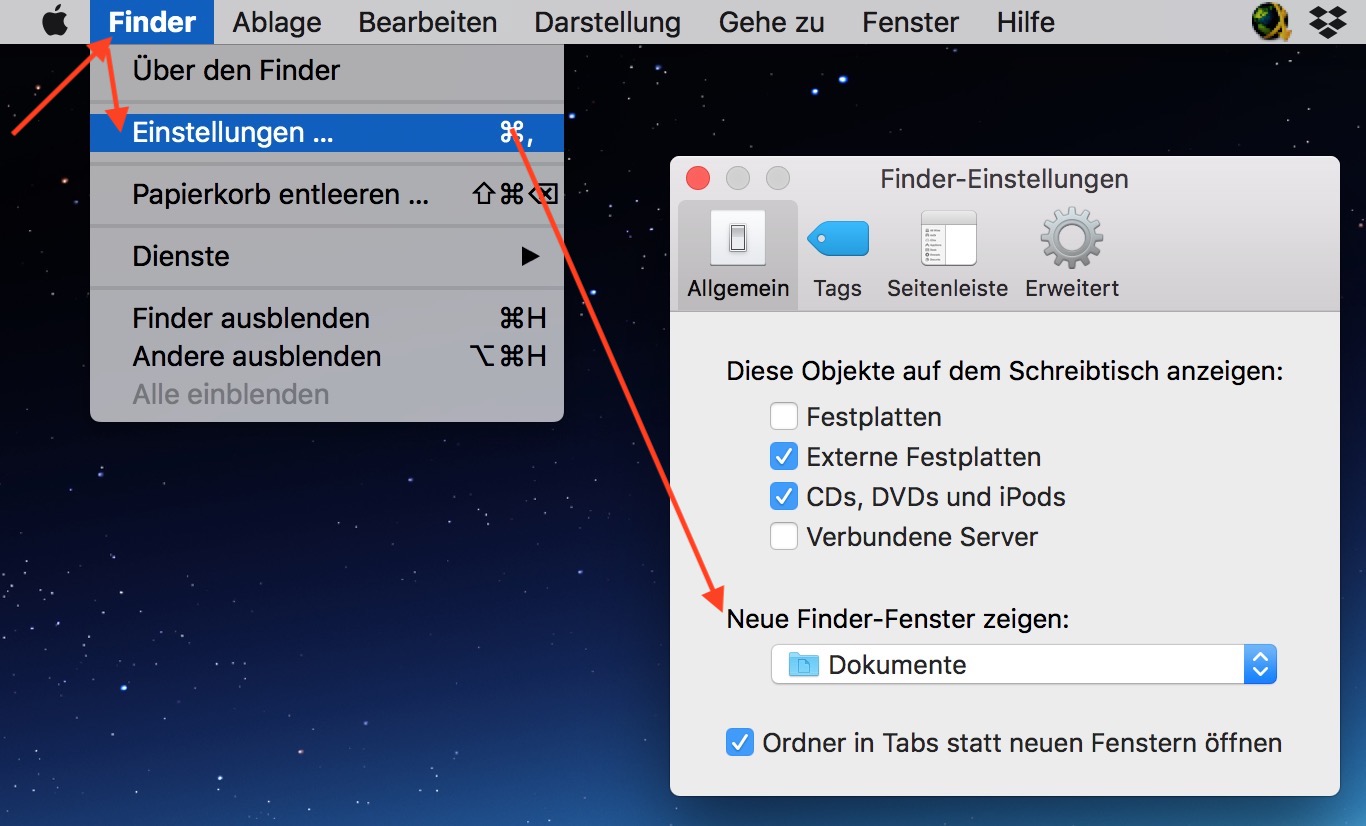
Task: Choose Einstellungen from Finder menu
Action: click(x=327, y=132)
